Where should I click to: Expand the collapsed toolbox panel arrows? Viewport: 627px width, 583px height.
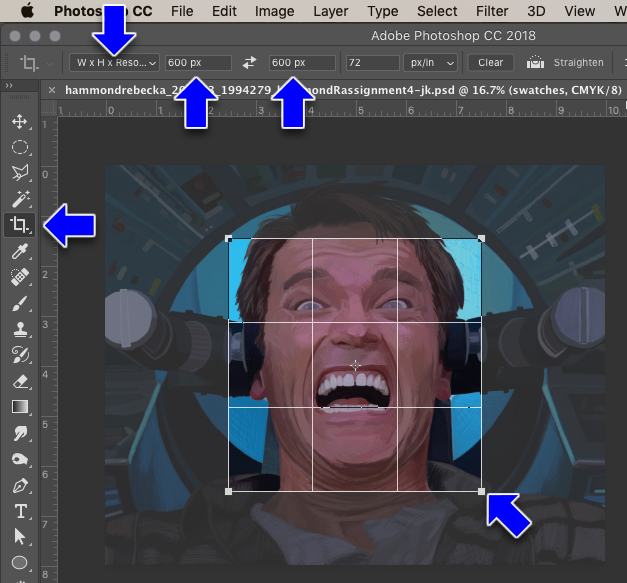9,86
